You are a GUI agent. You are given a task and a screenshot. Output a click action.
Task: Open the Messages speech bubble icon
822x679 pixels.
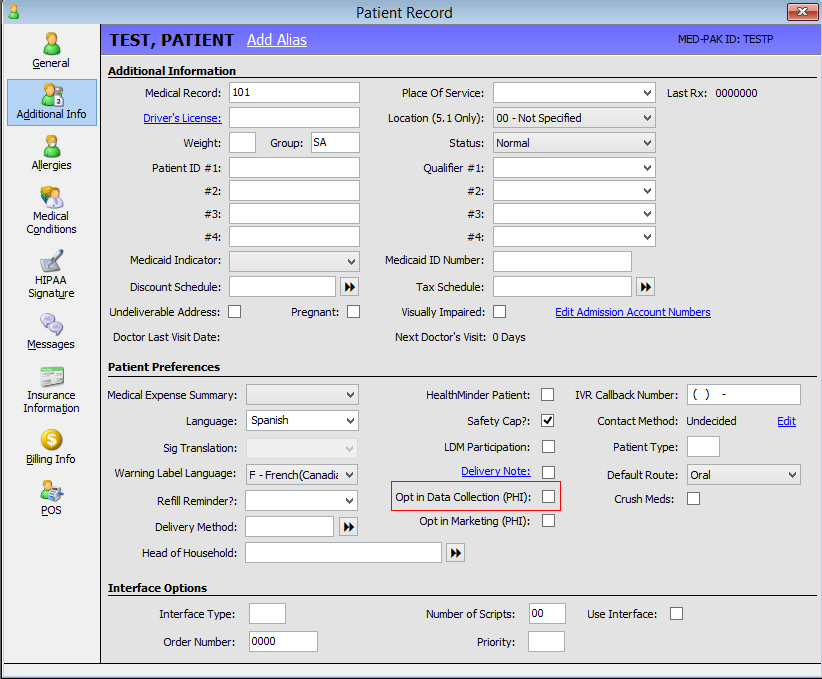tap(51, 325)
